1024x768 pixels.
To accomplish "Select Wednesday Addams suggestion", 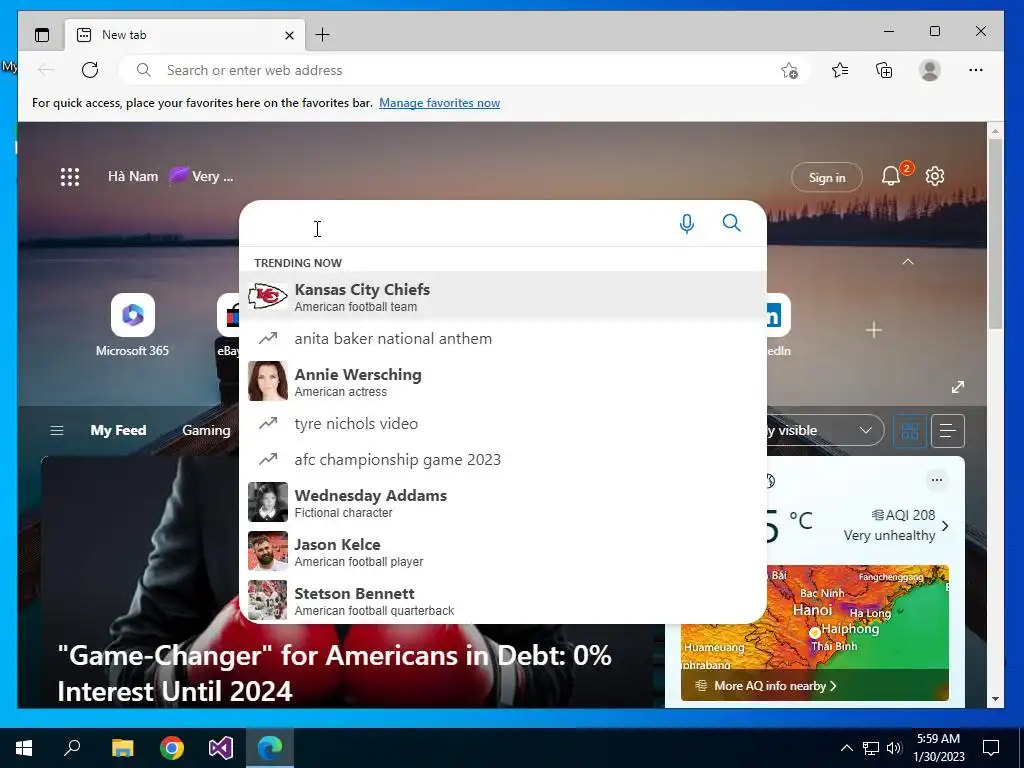I will [503, 502].
